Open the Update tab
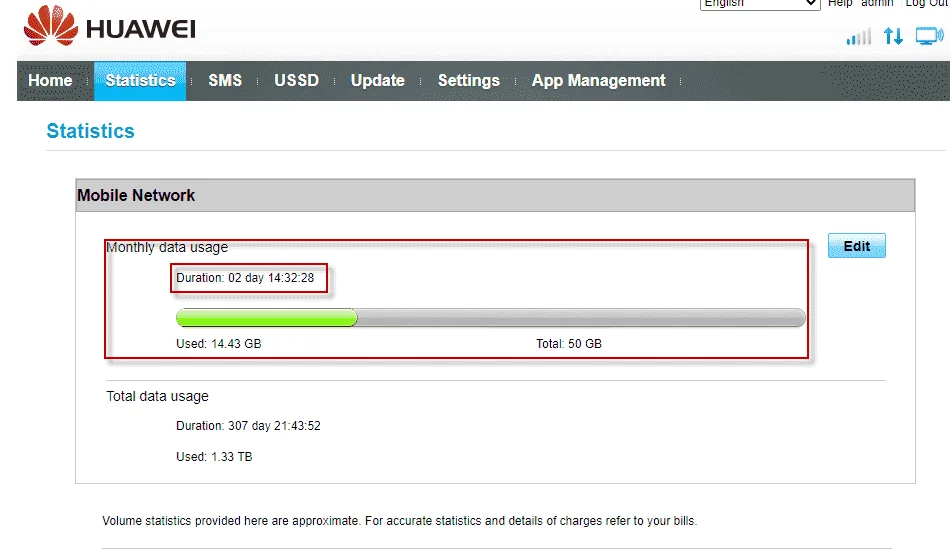Screen dimensions: 950x551 pos(377,81)
